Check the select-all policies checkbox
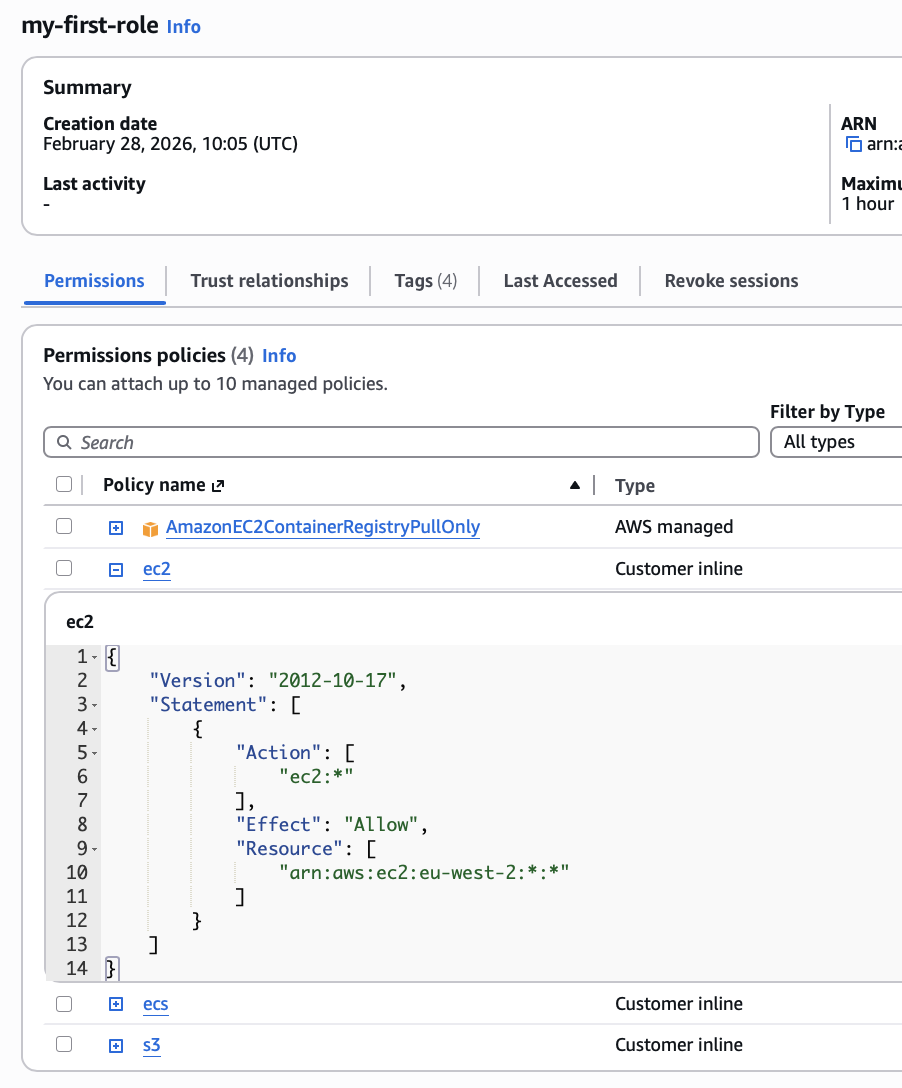902x1088 pixels. coord(64,485)
